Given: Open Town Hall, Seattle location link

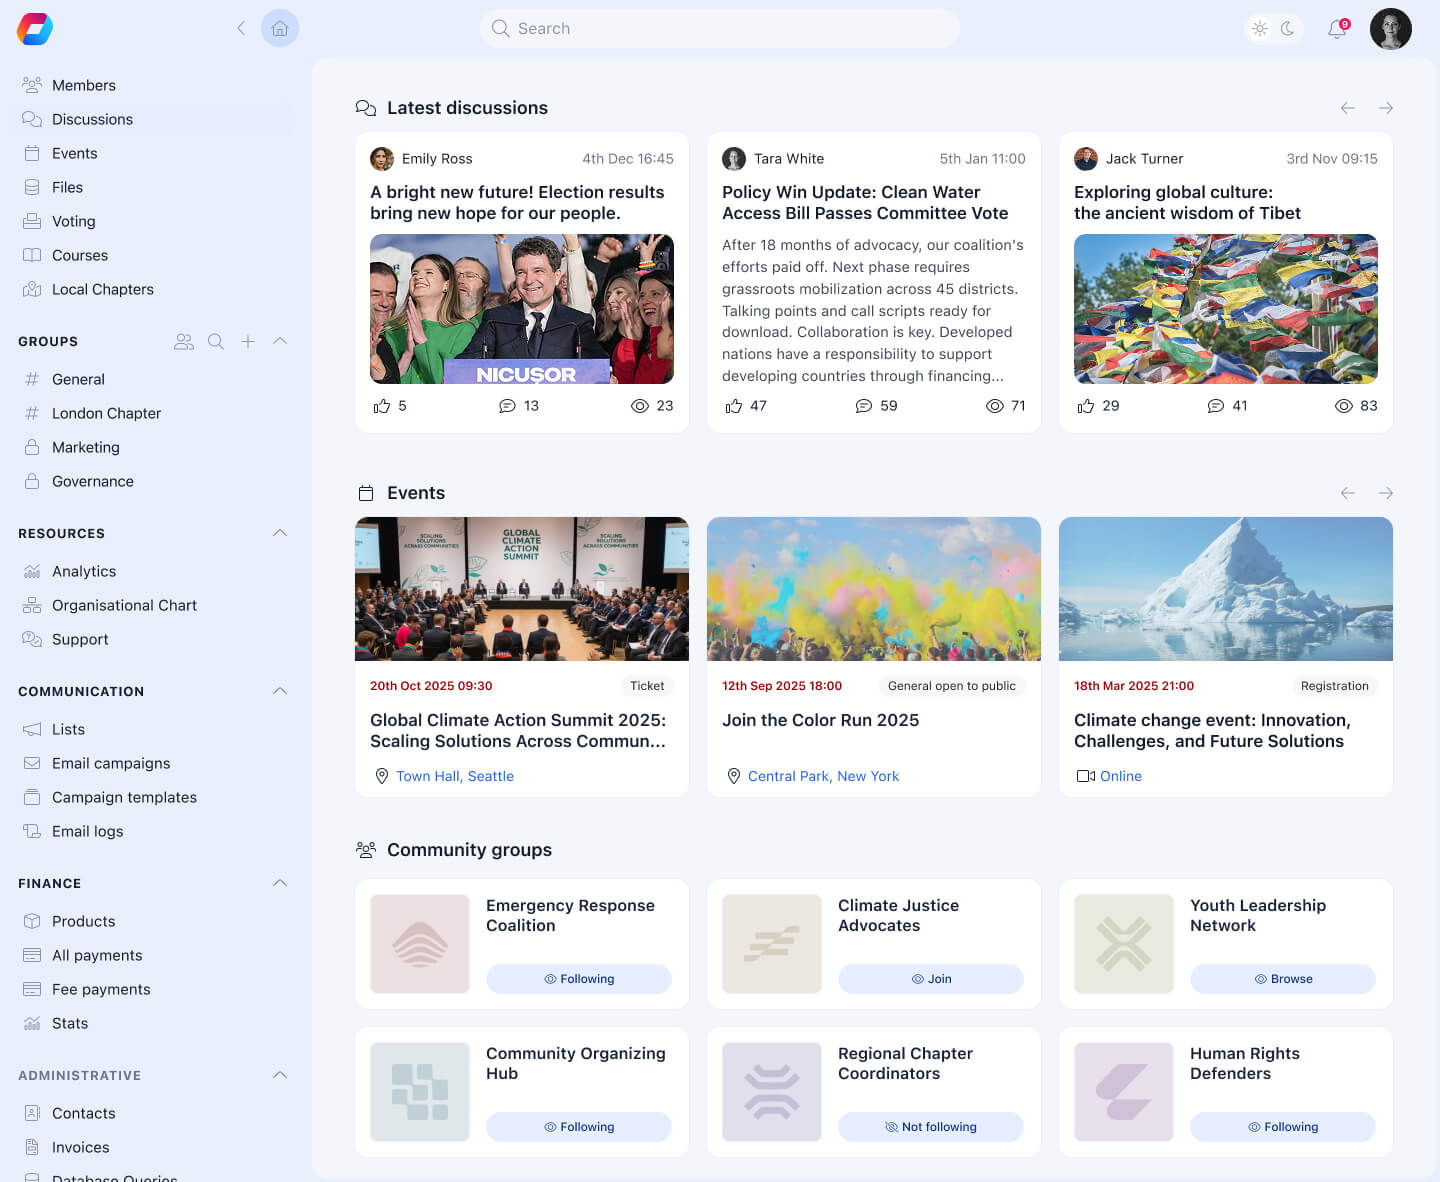Looking at the screenshot, I should click(x=454, y=776).
